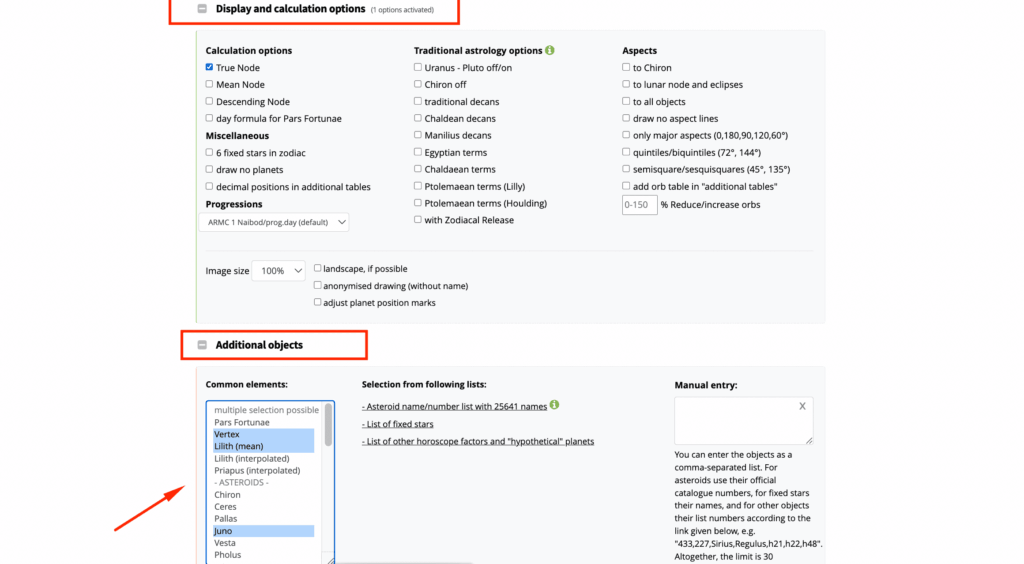1024x564 pixels.
Task: Collapse the Additional objects section
Action: pos(202,345)
